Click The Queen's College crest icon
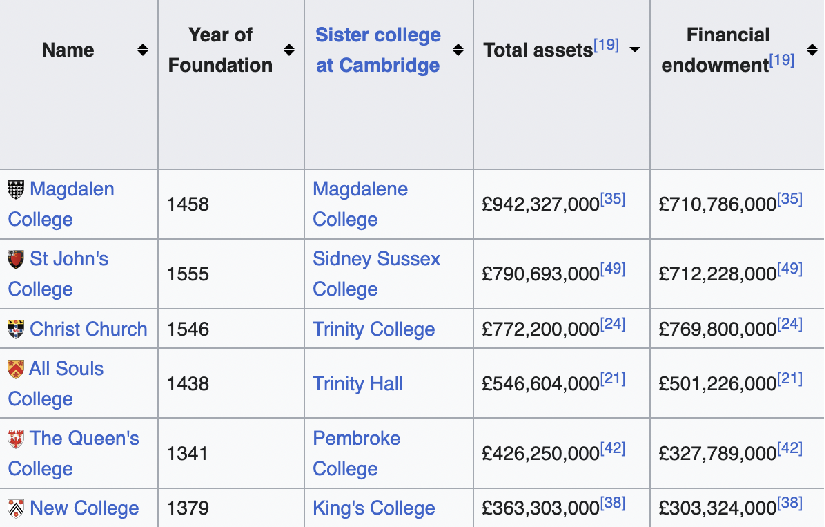 pyautogui.click(x=16, y=439)
